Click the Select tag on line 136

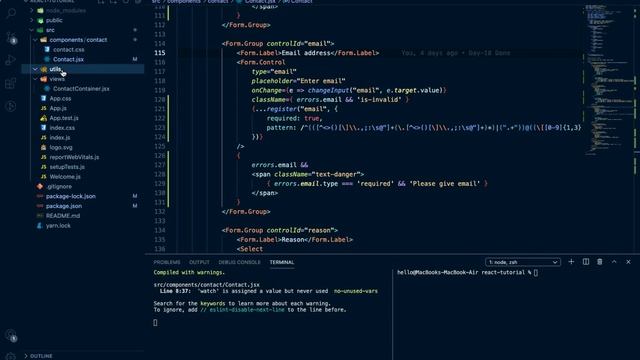coord(250,249)
